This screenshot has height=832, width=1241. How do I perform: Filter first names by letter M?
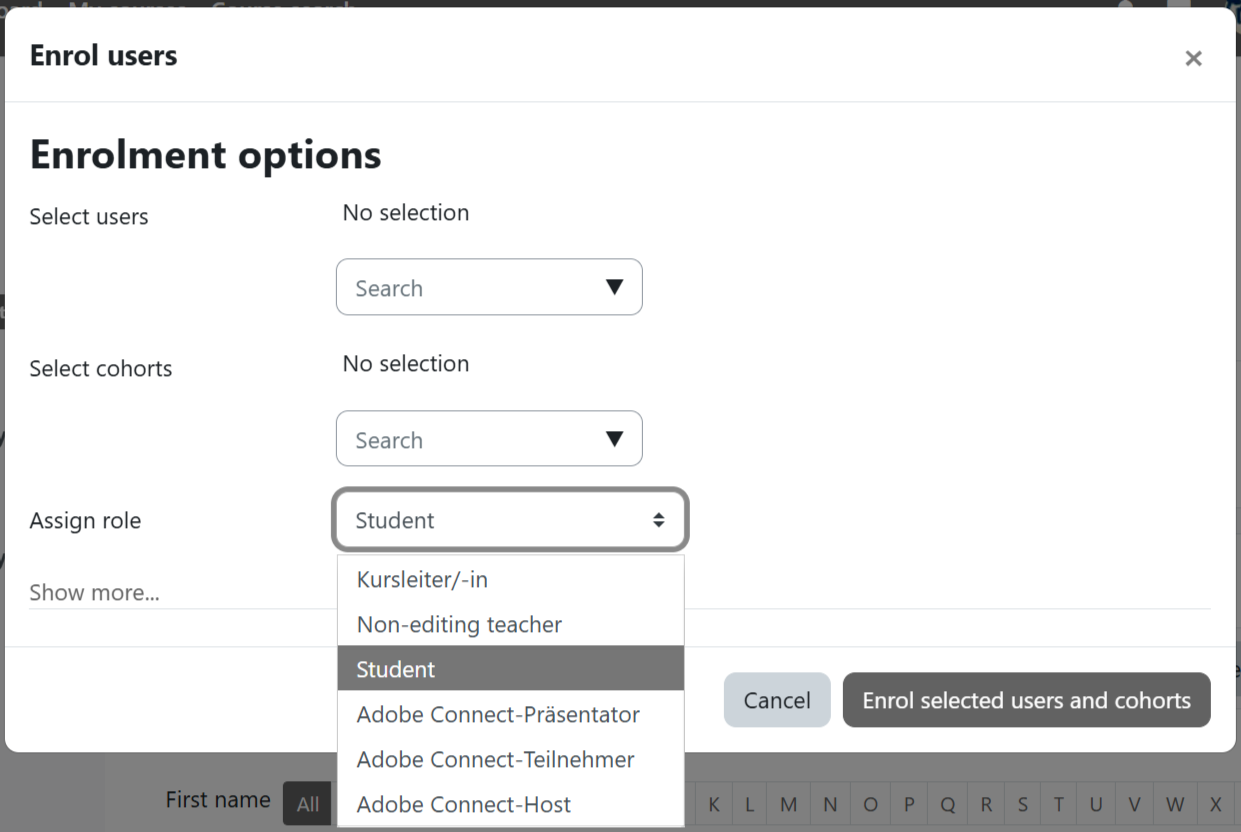click(789, 804)
